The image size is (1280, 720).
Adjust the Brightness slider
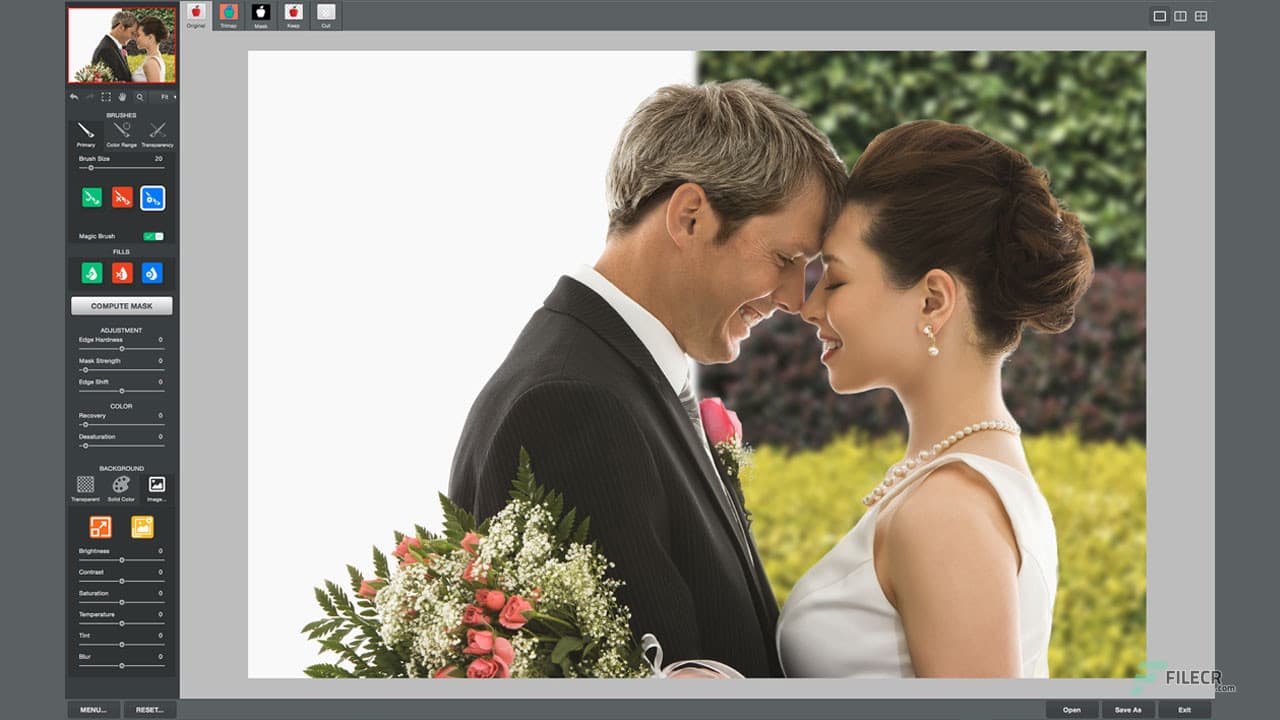[x=122, y=560]
